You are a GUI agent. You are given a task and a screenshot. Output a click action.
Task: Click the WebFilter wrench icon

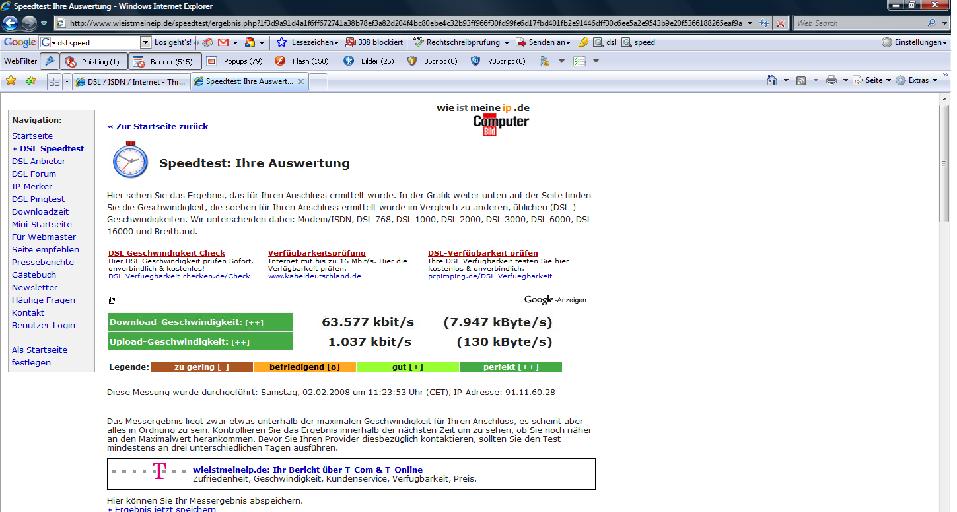click(x=48, y=61)
